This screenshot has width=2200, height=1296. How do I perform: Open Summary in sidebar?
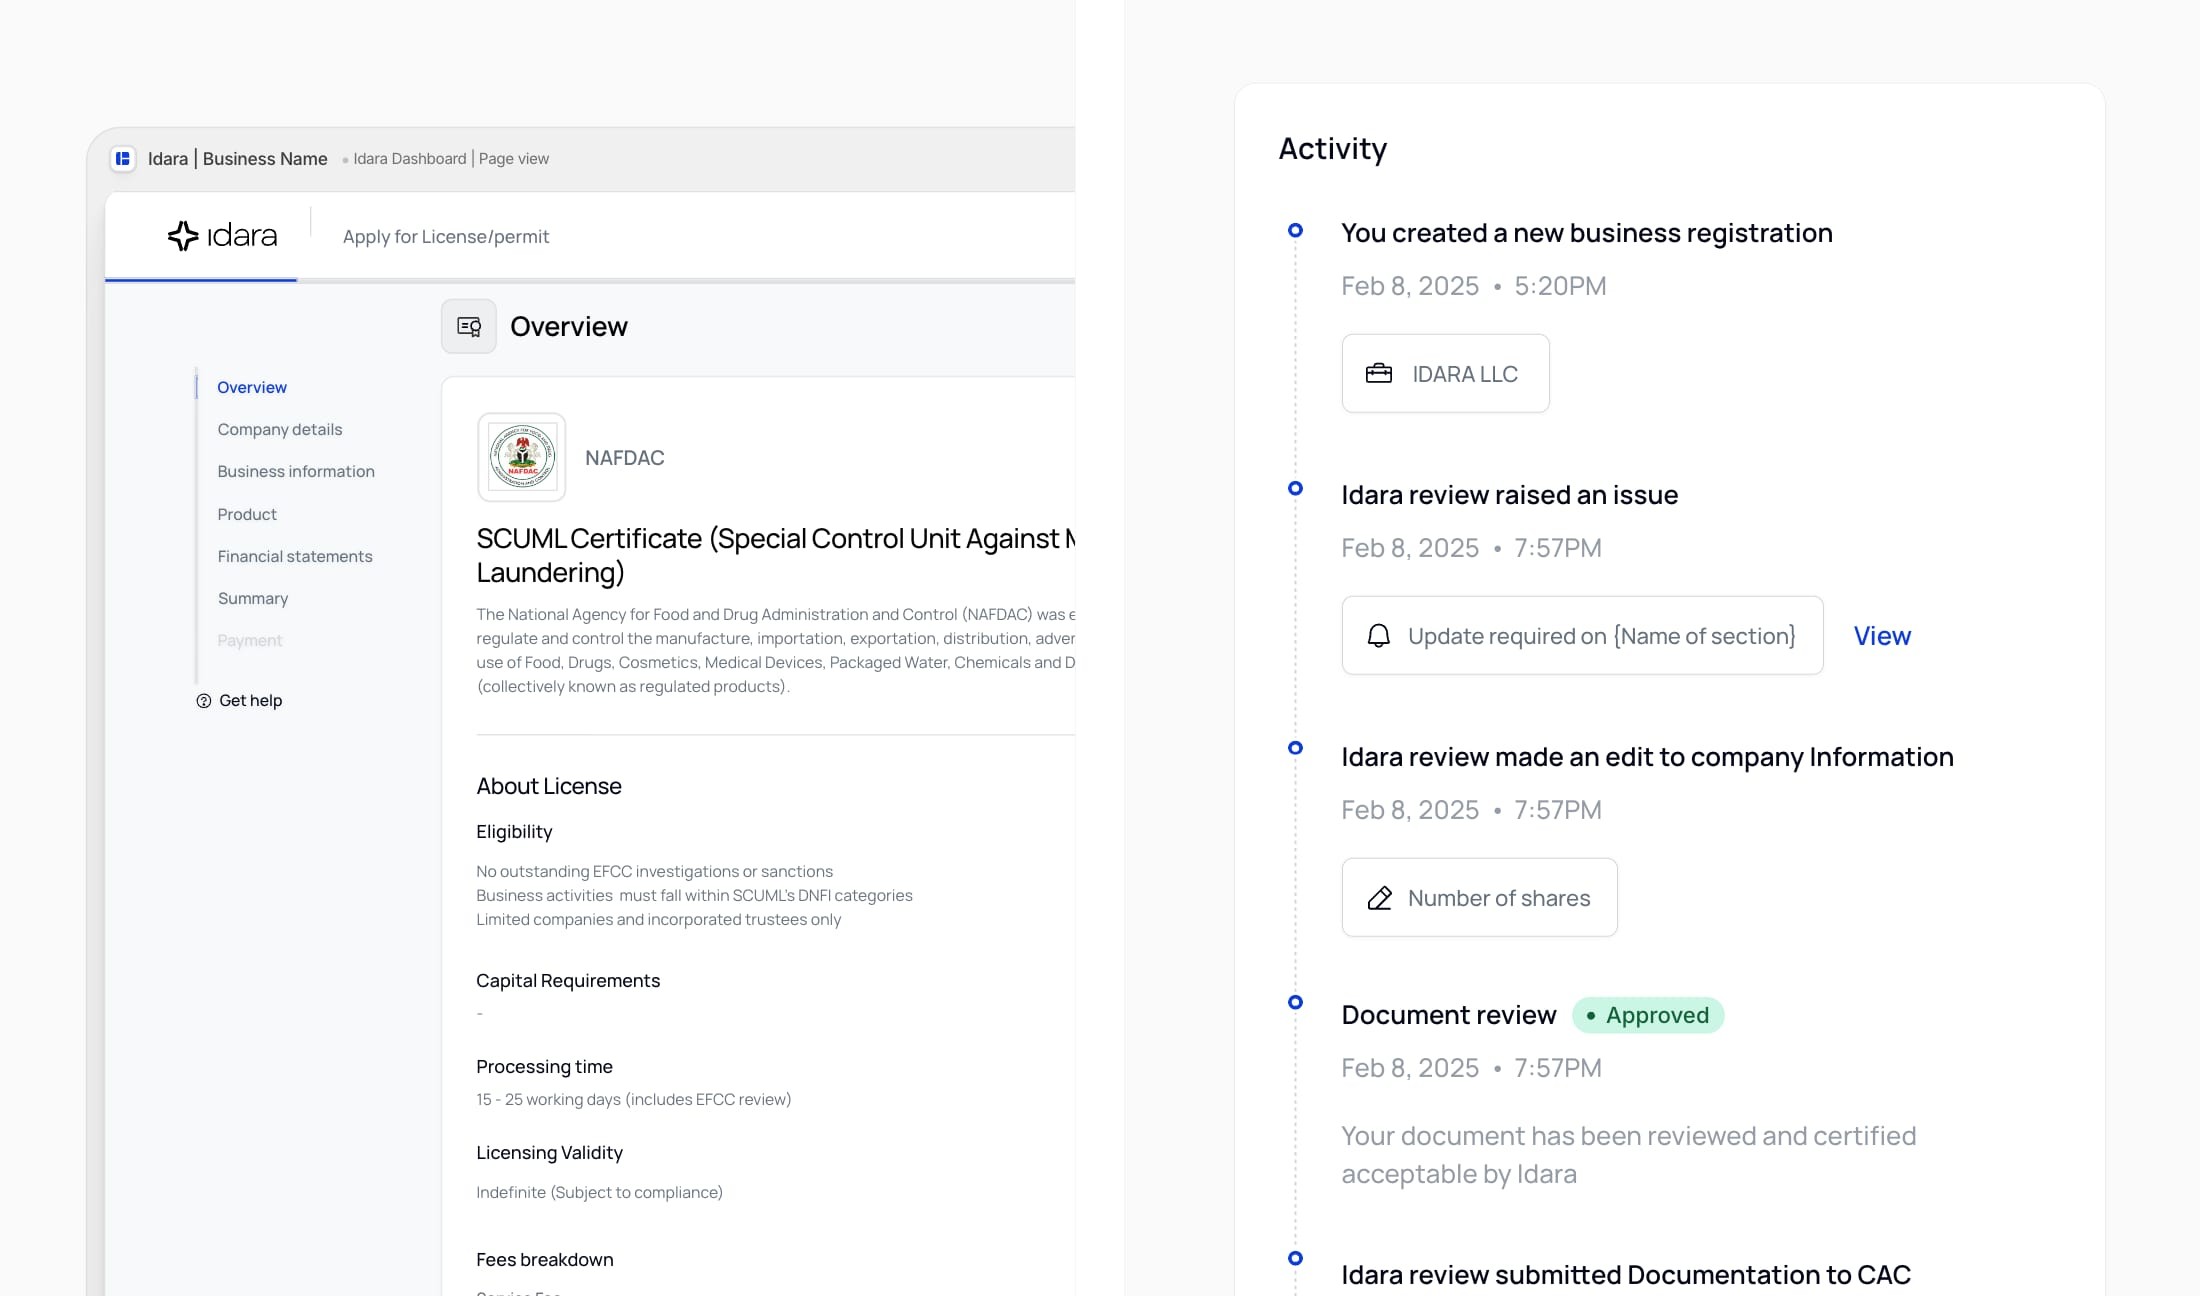point(253,598)
